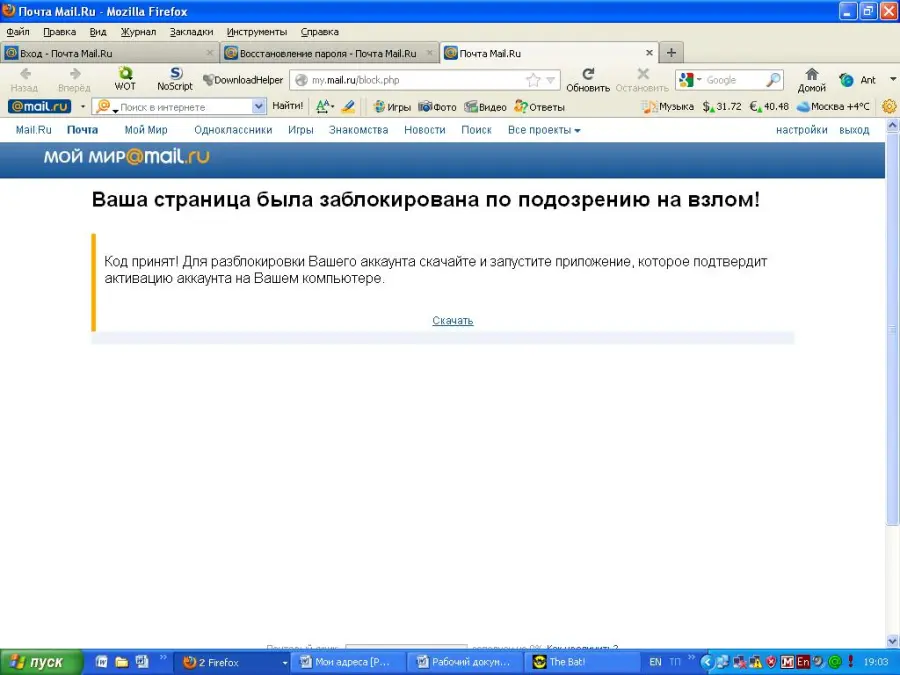Click the @mail.ru toolbar logo
Viewport: 900px width, 675px height.
coord(40,106)
